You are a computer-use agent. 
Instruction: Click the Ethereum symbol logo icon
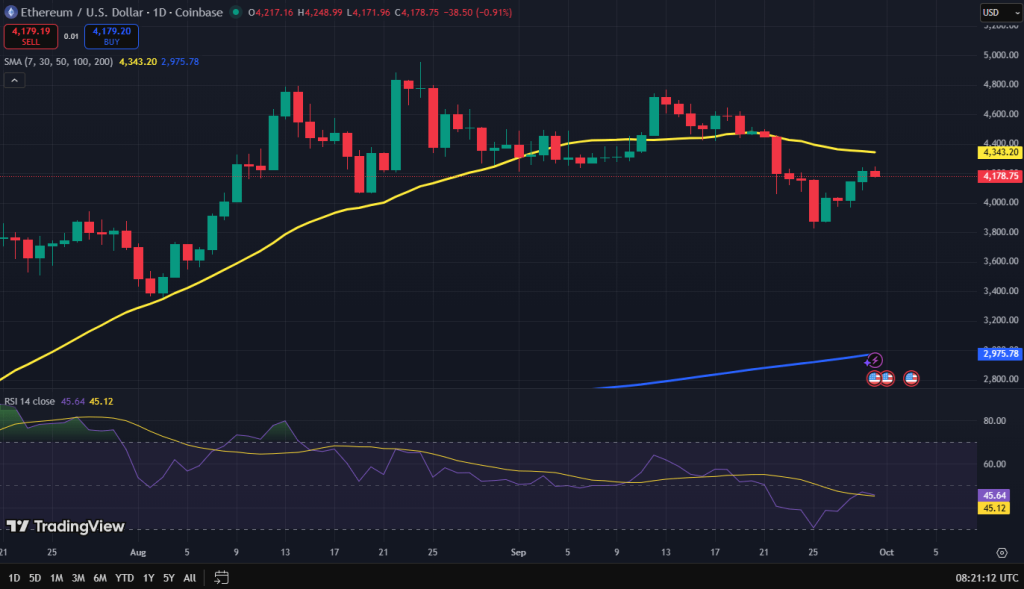point(10,12)
